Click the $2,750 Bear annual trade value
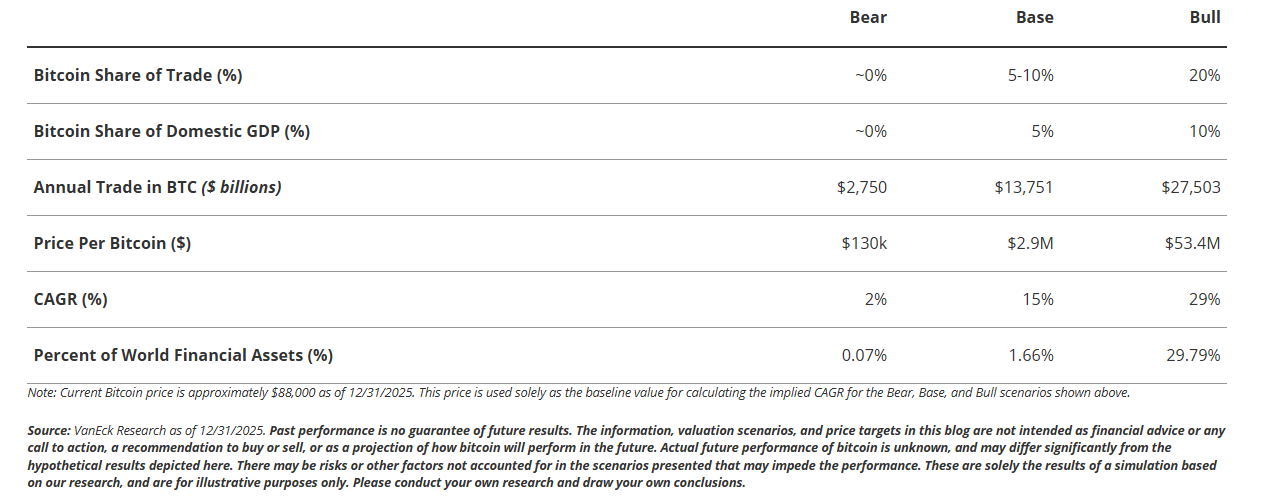 pos(864,187)
